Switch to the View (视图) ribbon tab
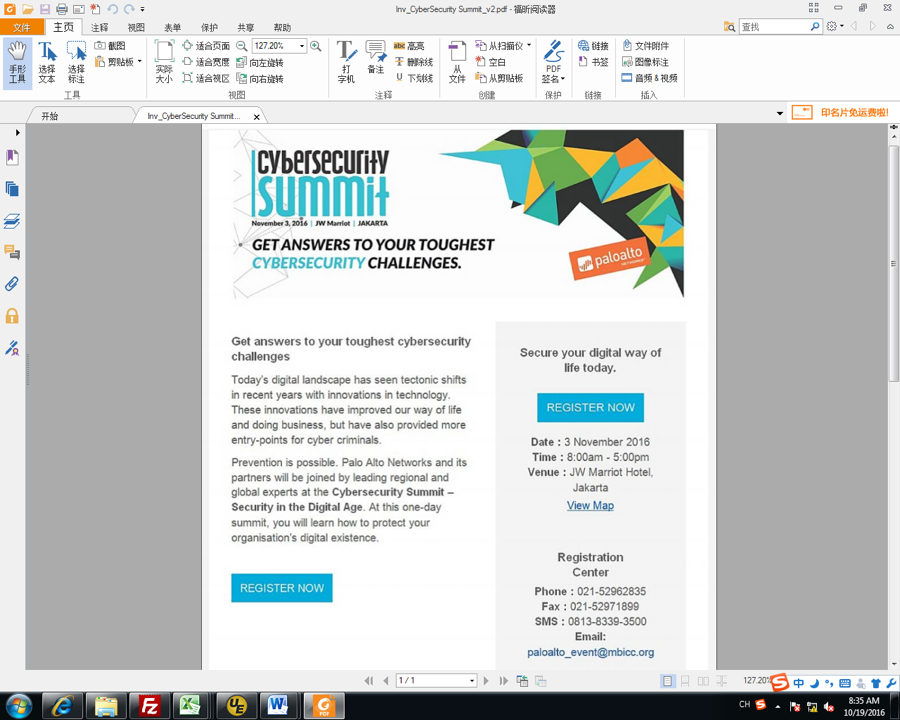Screen dimensions: 900x720 click(136, 28)
